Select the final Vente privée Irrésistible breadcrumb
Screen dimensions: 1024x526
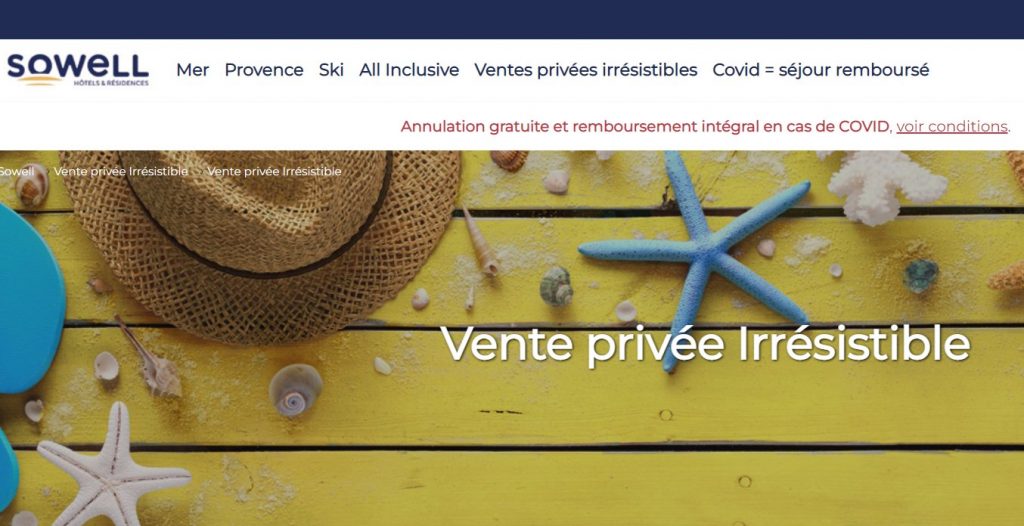click(x=274, y=171)
